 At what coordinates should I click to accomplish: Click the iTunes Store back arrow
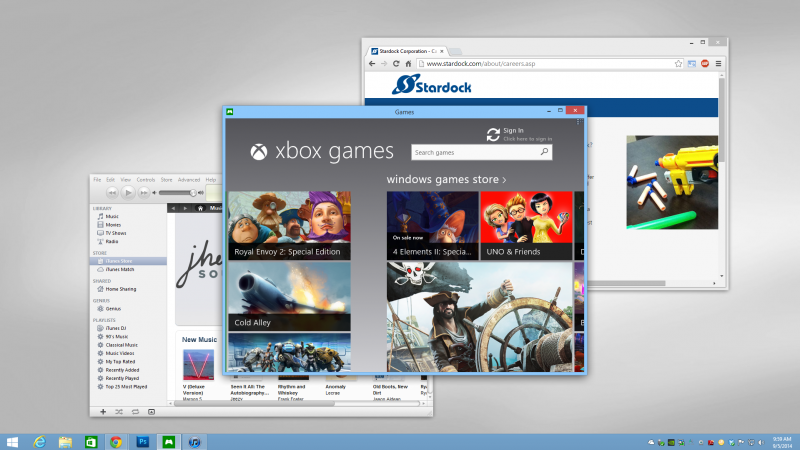173,208
